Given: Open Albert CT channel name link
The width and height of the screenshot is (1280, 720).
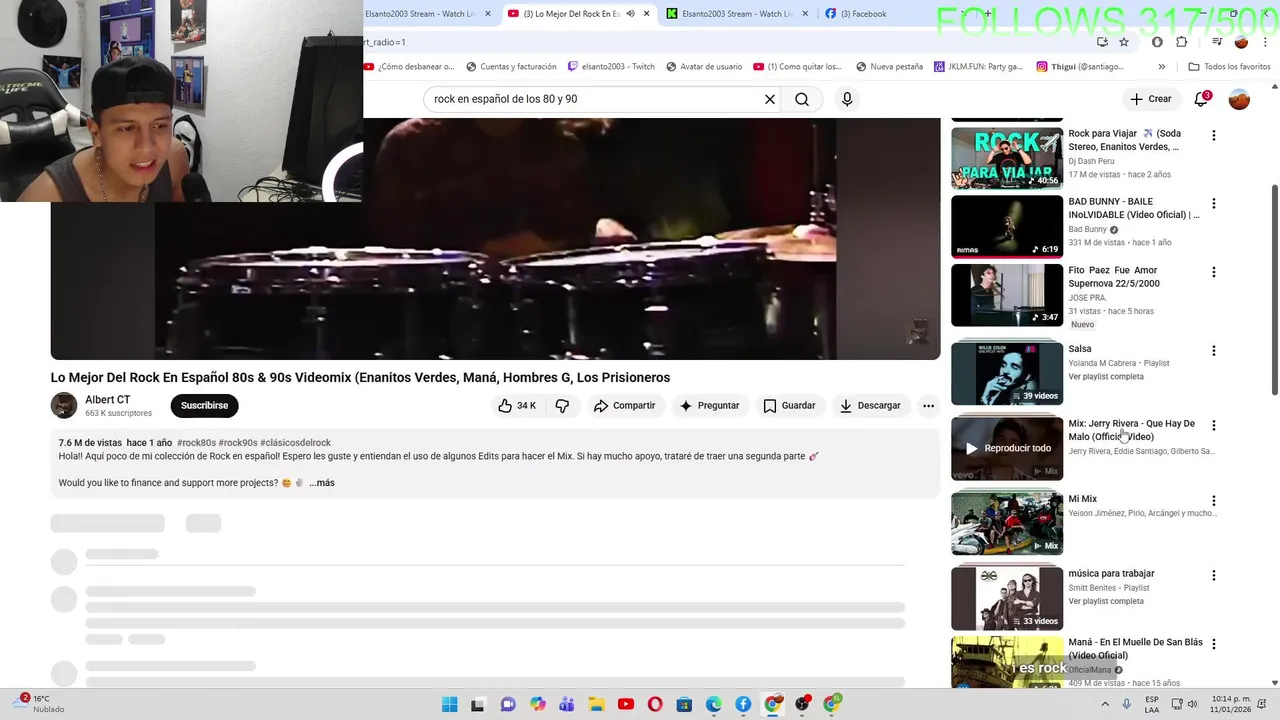Looking at the screenshot, I should (107, 400).
